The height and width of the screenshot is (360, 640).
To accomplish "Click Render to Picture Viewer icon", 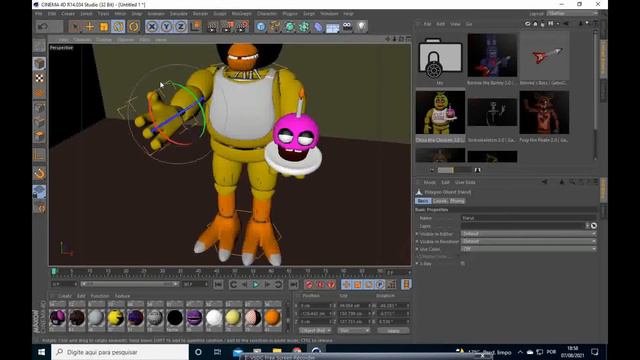I will tap(227, 27).
